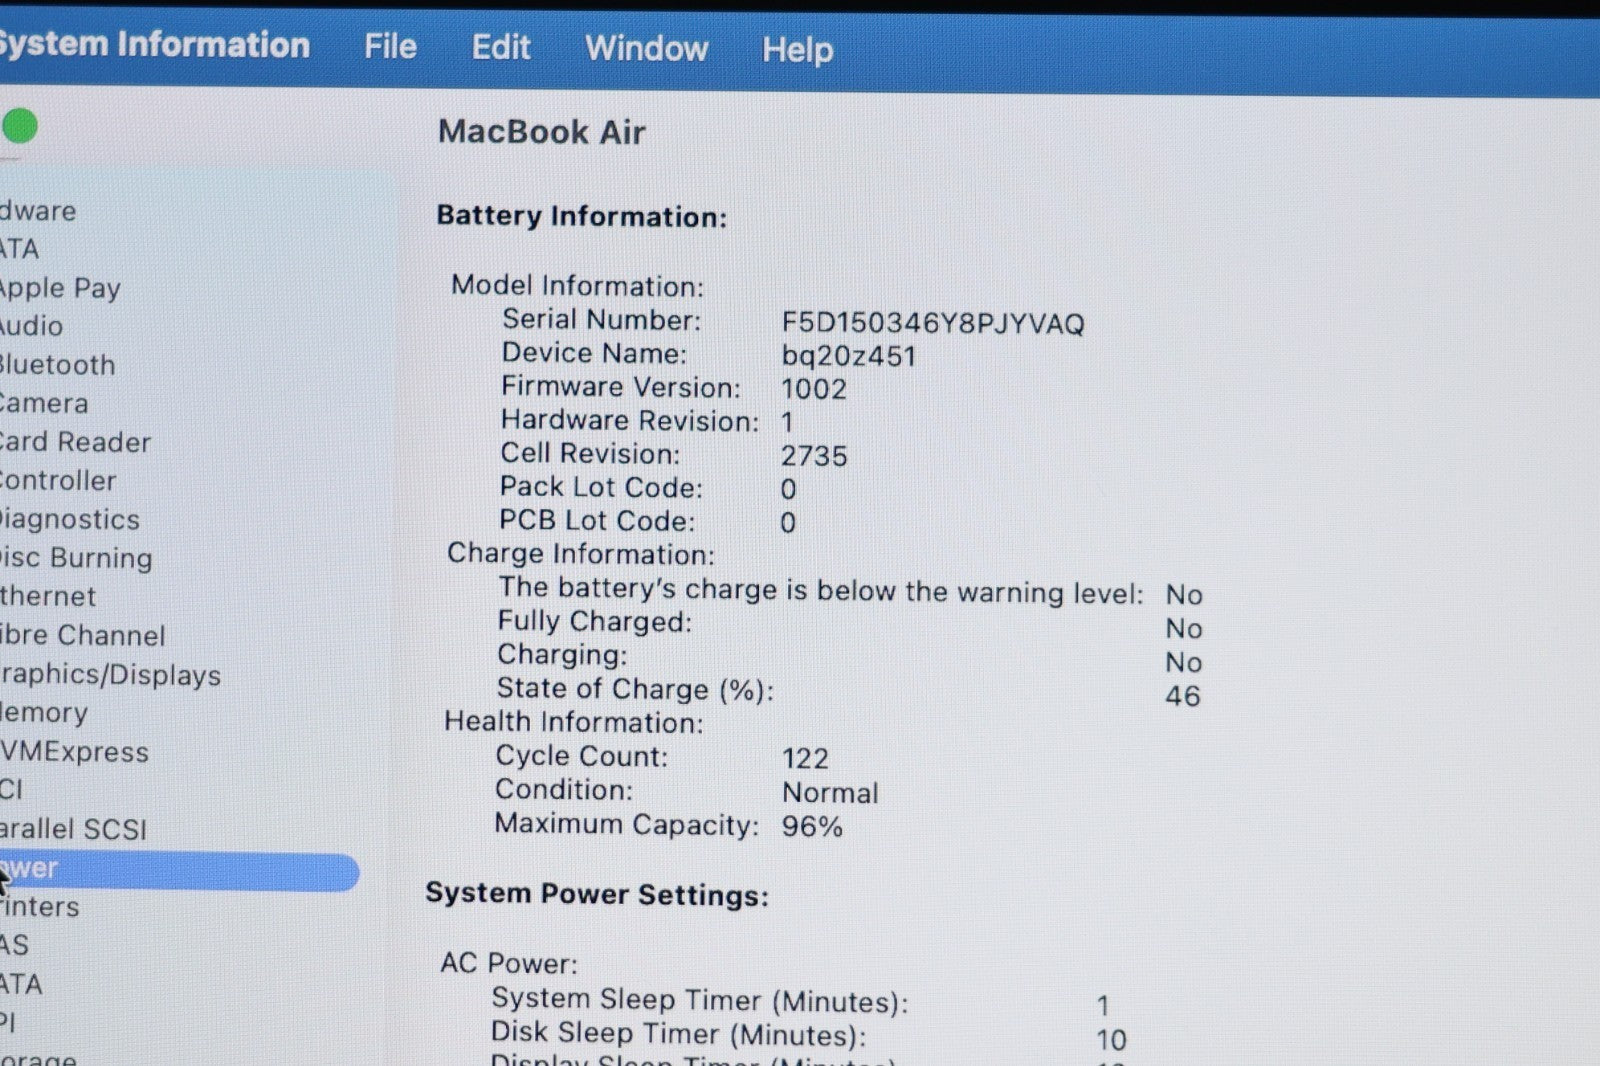The image size is (1600, 1066).
Task: Select Diagnostics in the sidebar
Action: coord(70,520)
